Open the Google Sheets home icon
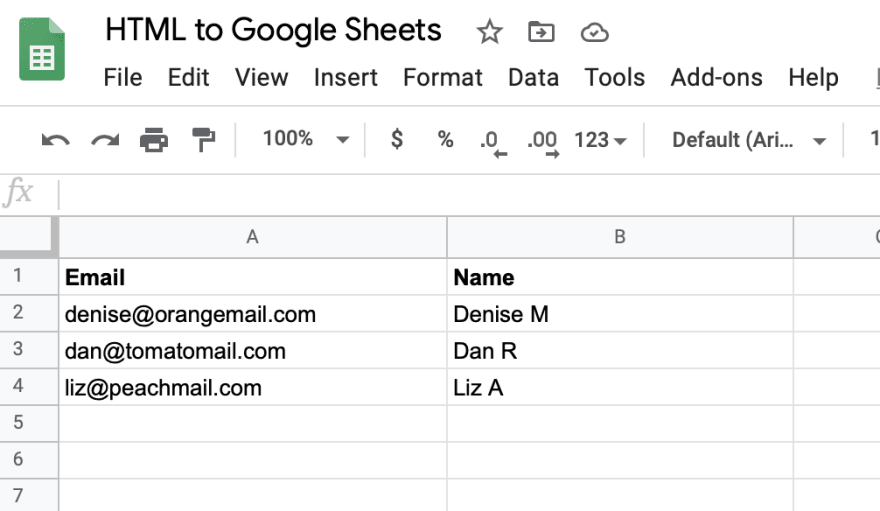 [42, 49]
